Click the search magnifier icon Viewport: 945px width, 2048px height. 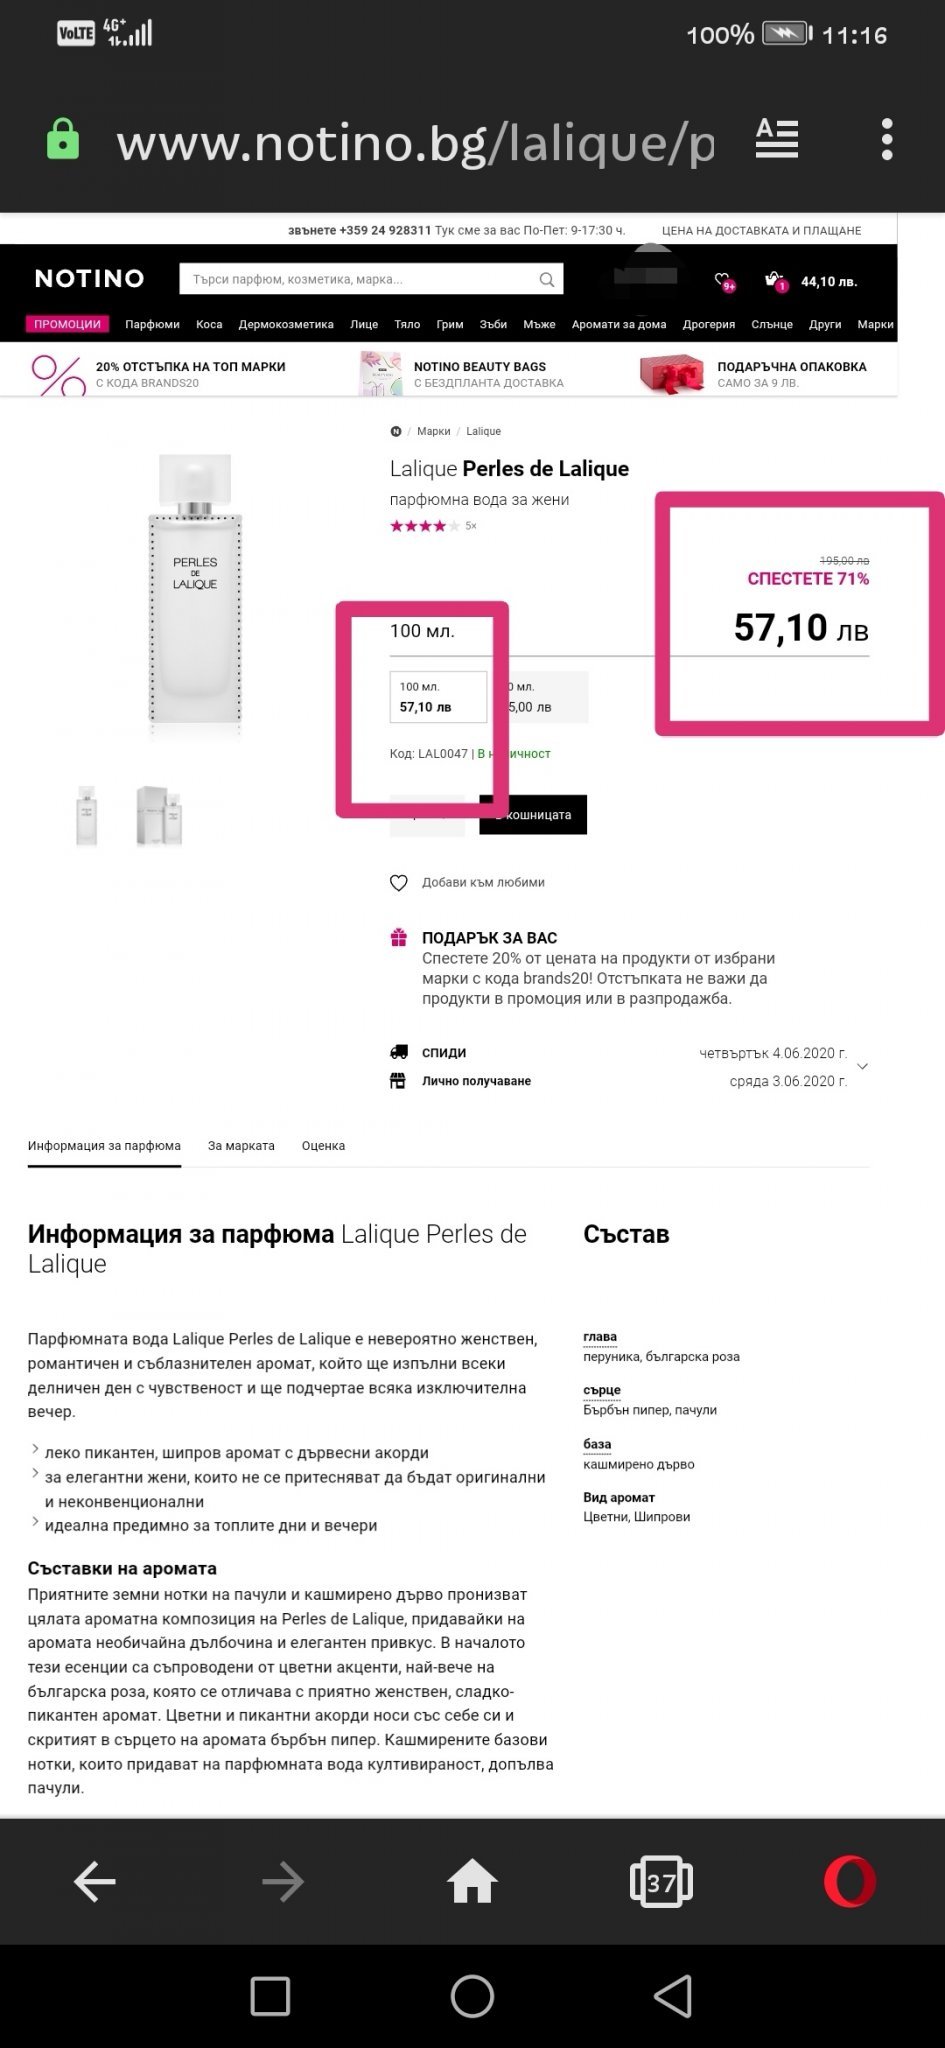pyautogui.click(x=547, y=280)
